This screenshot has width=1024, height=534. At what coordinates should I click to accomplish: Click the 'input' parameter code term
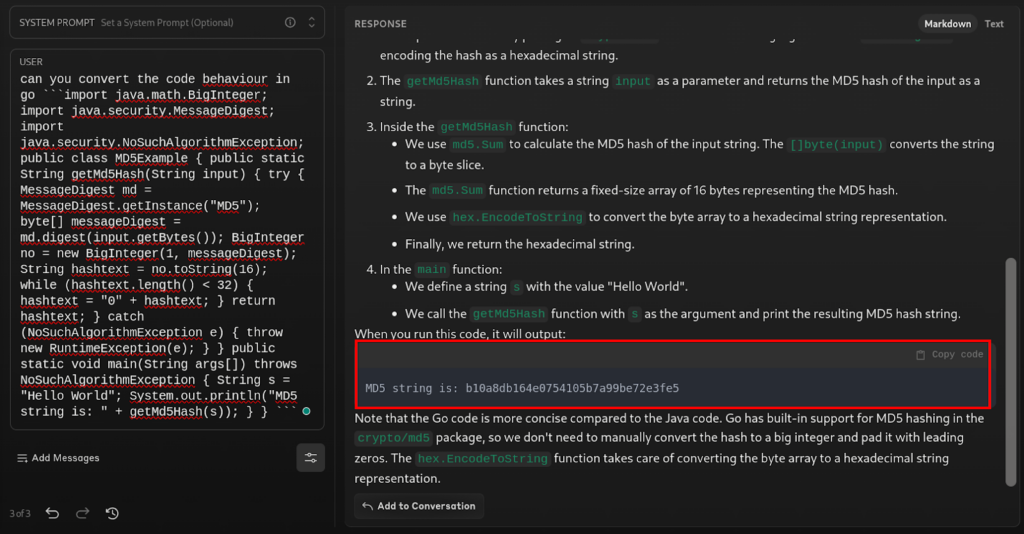[x=632, y=81]
